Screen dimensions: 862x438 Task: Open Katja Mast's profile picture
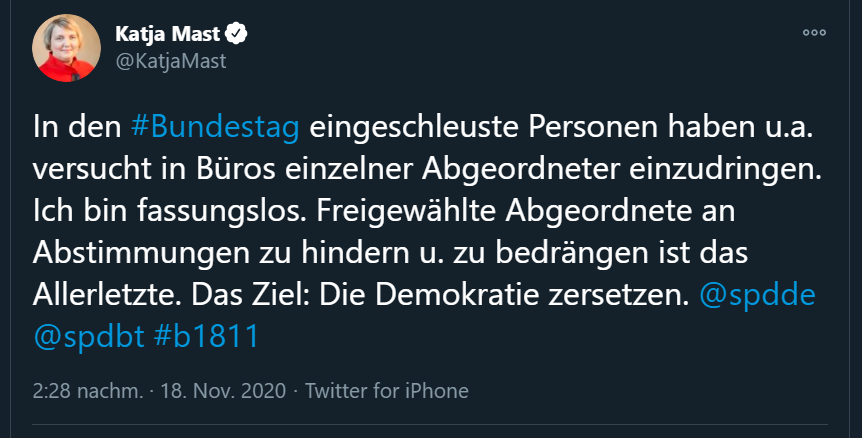coord(67,48)
